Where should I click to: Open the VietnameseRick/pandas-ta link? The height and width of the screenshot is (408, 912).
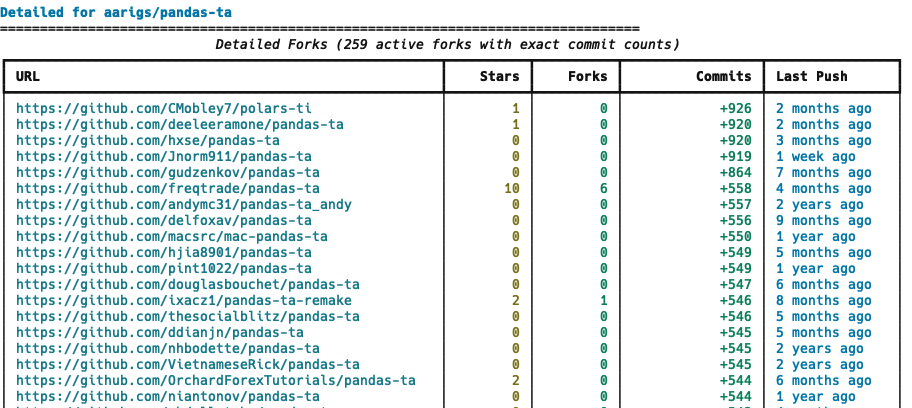pyautogui.click(x=188, y=364)
